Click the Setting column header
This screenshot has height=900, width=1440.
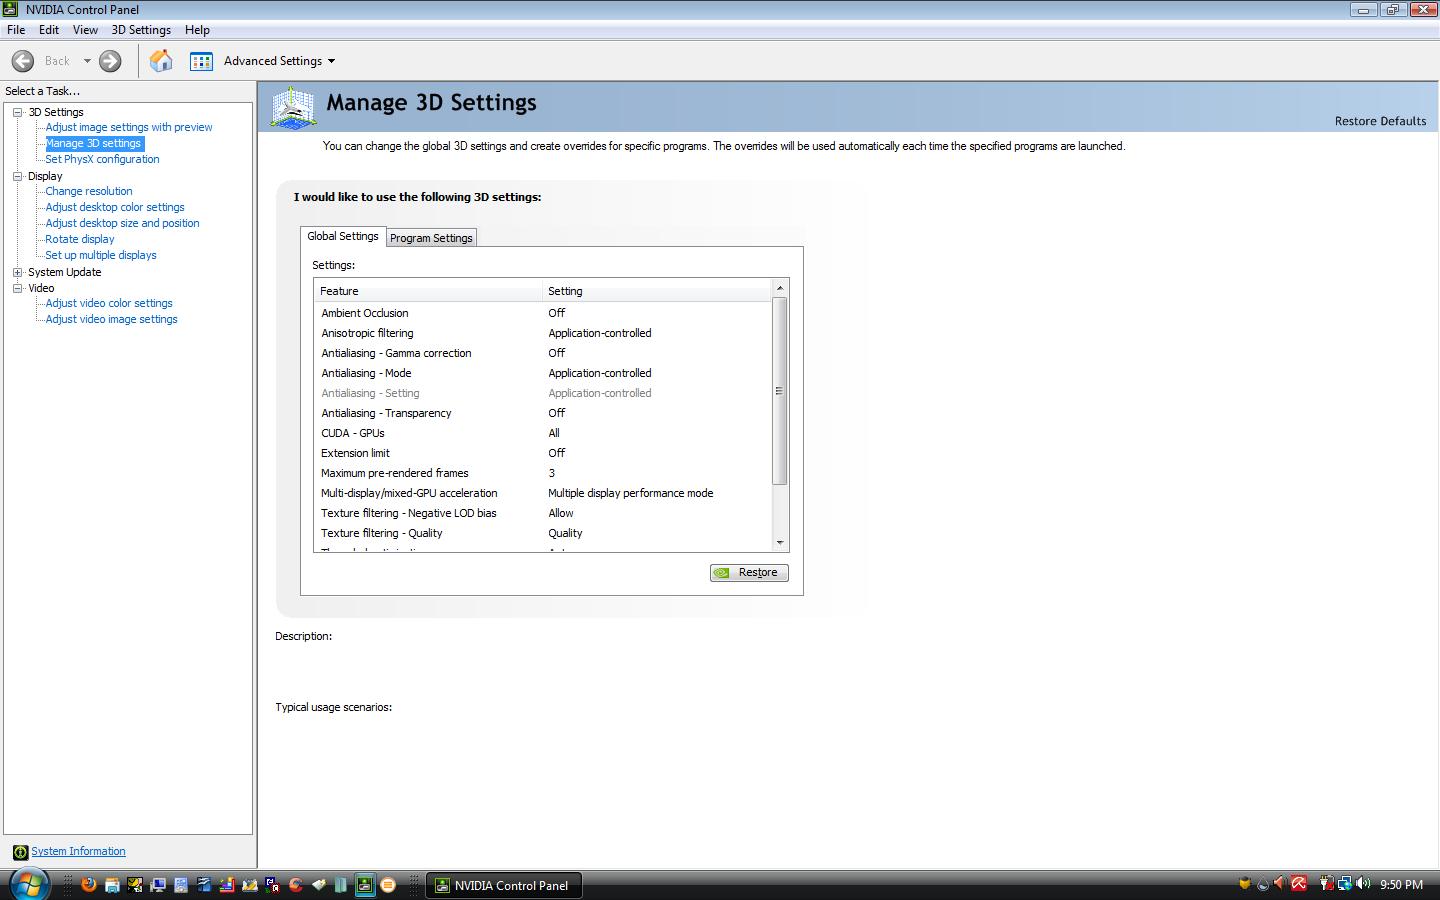coord(657,291)
